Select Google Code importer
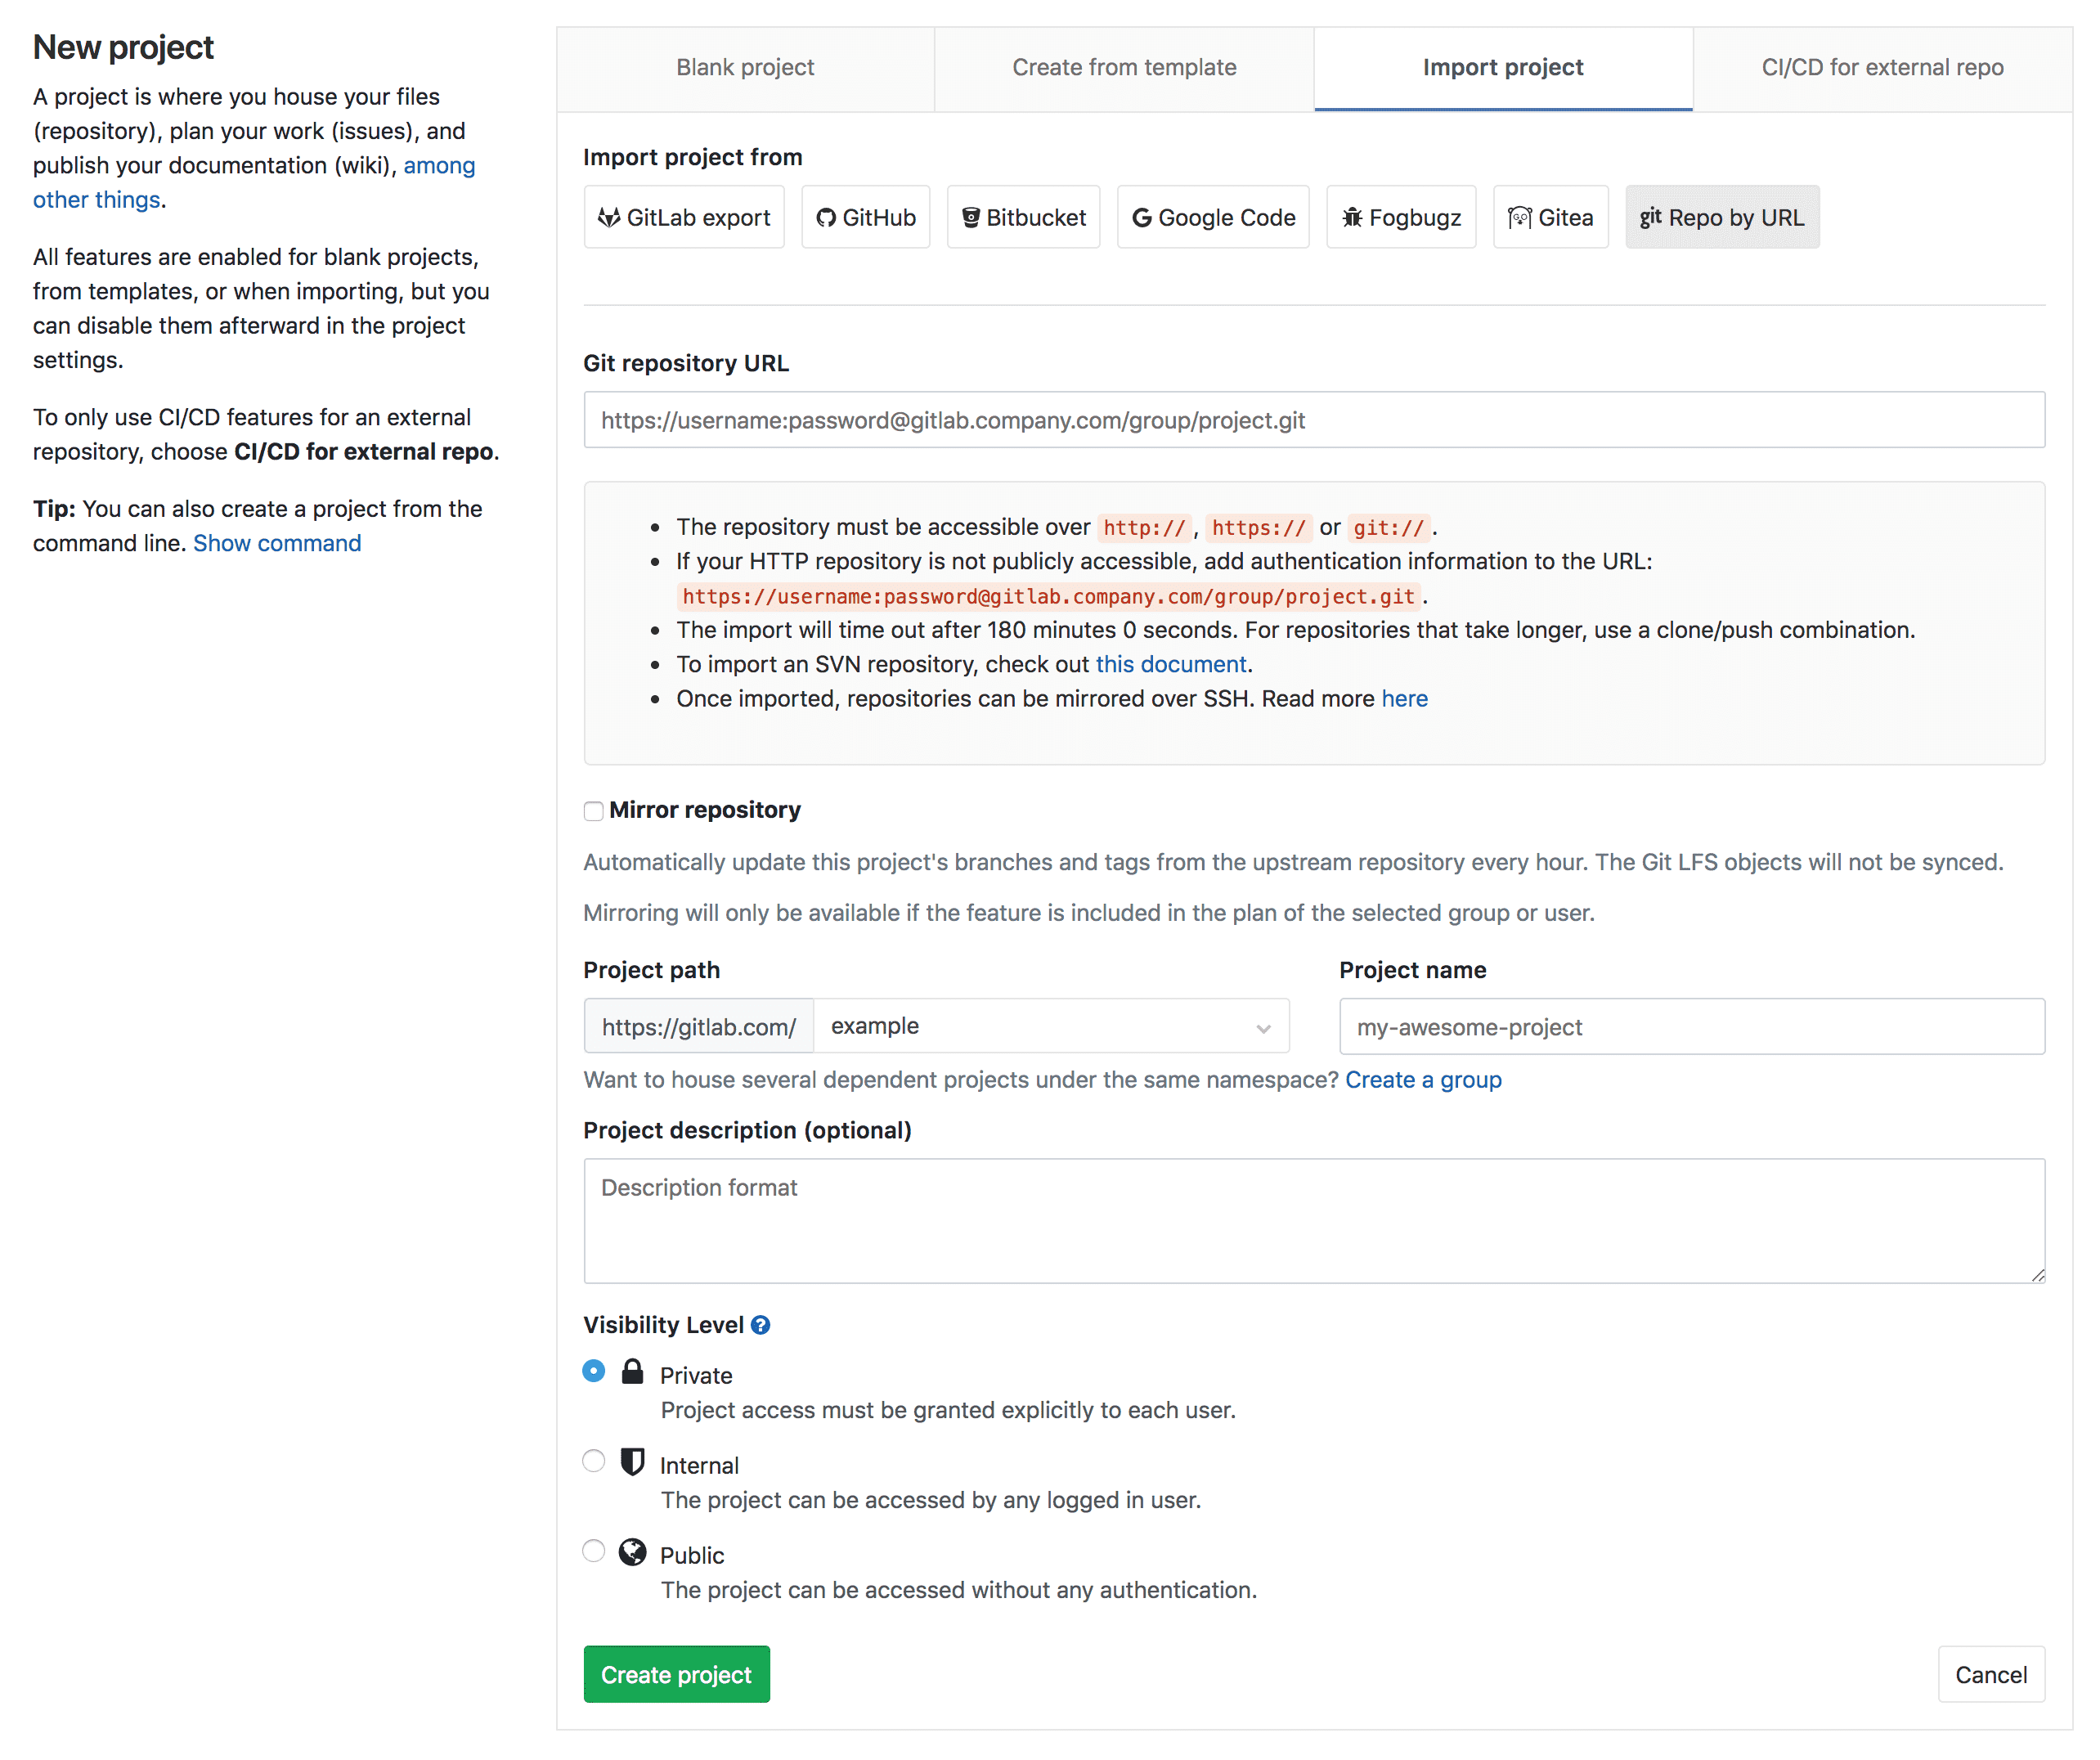The image size is (2100, 1760). click(1212, 217)
